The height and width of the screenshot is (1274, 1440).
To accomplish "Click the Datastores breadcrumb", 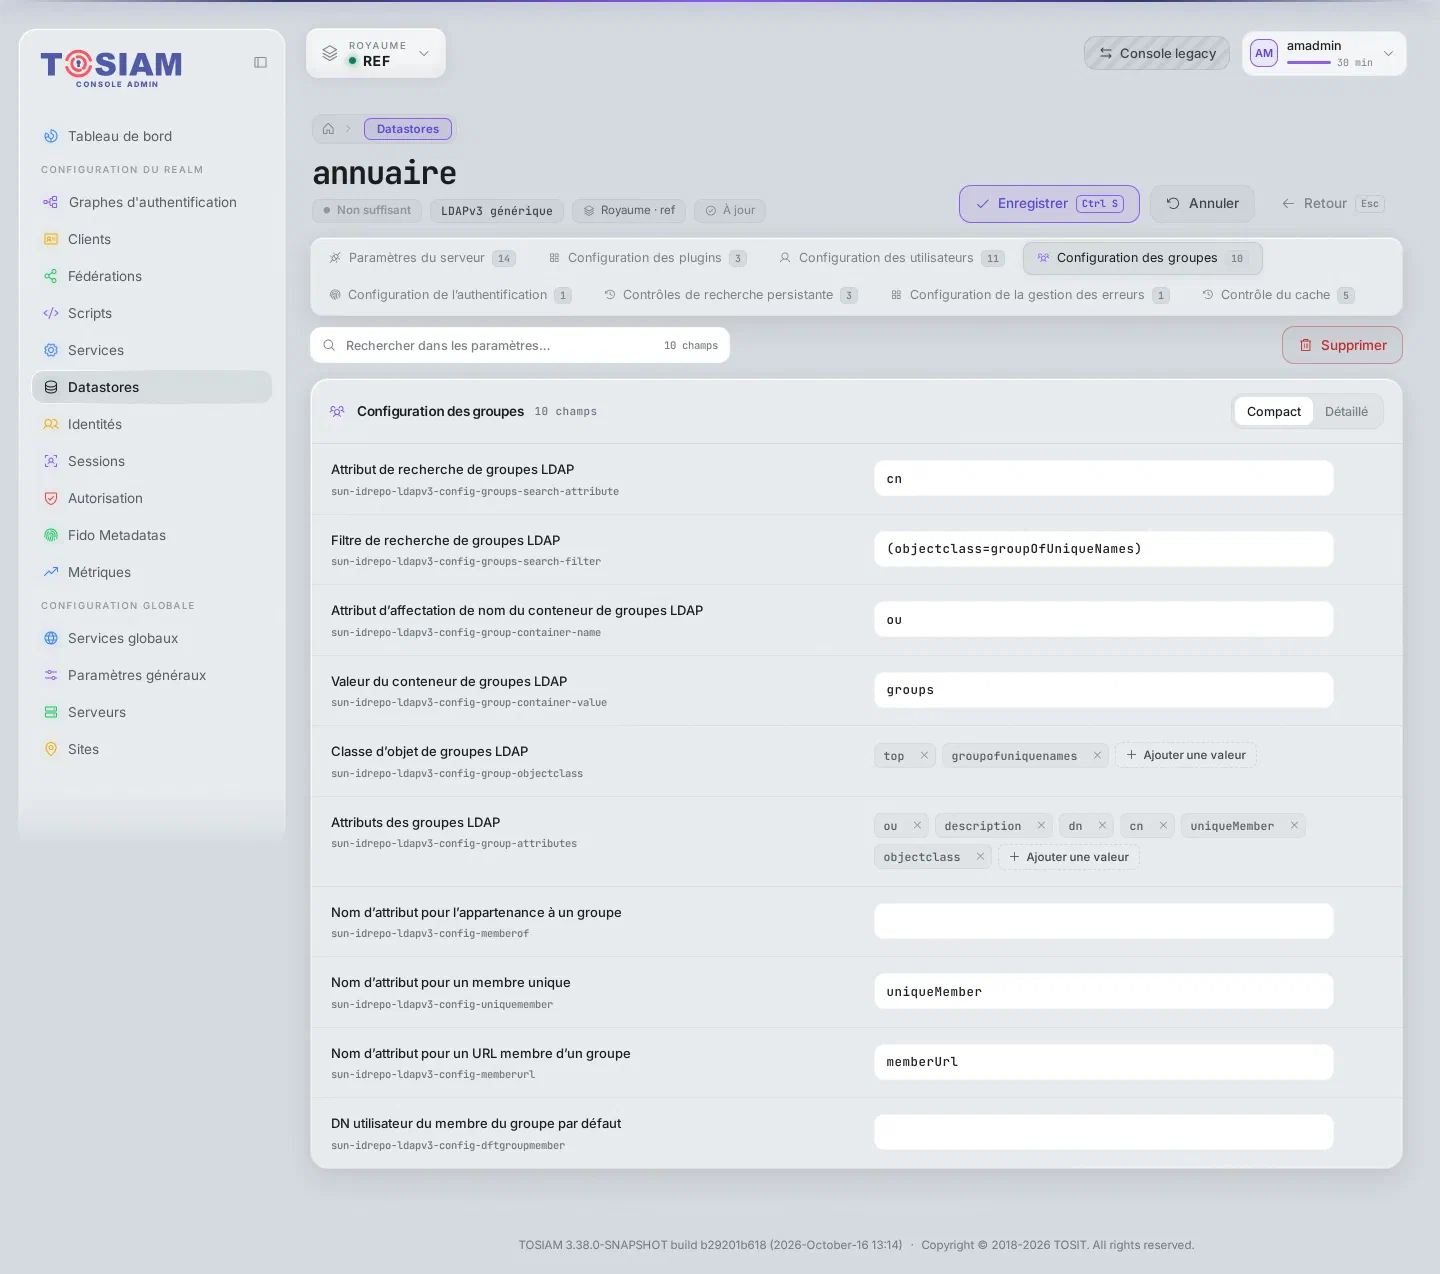I will tap(408, 129).
